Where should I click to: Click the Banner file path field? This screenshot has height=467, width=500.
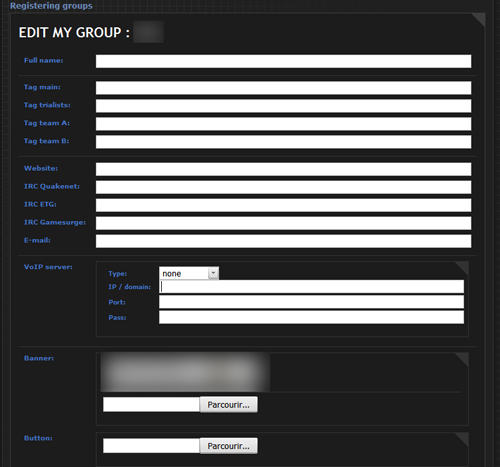pos(151,405)
